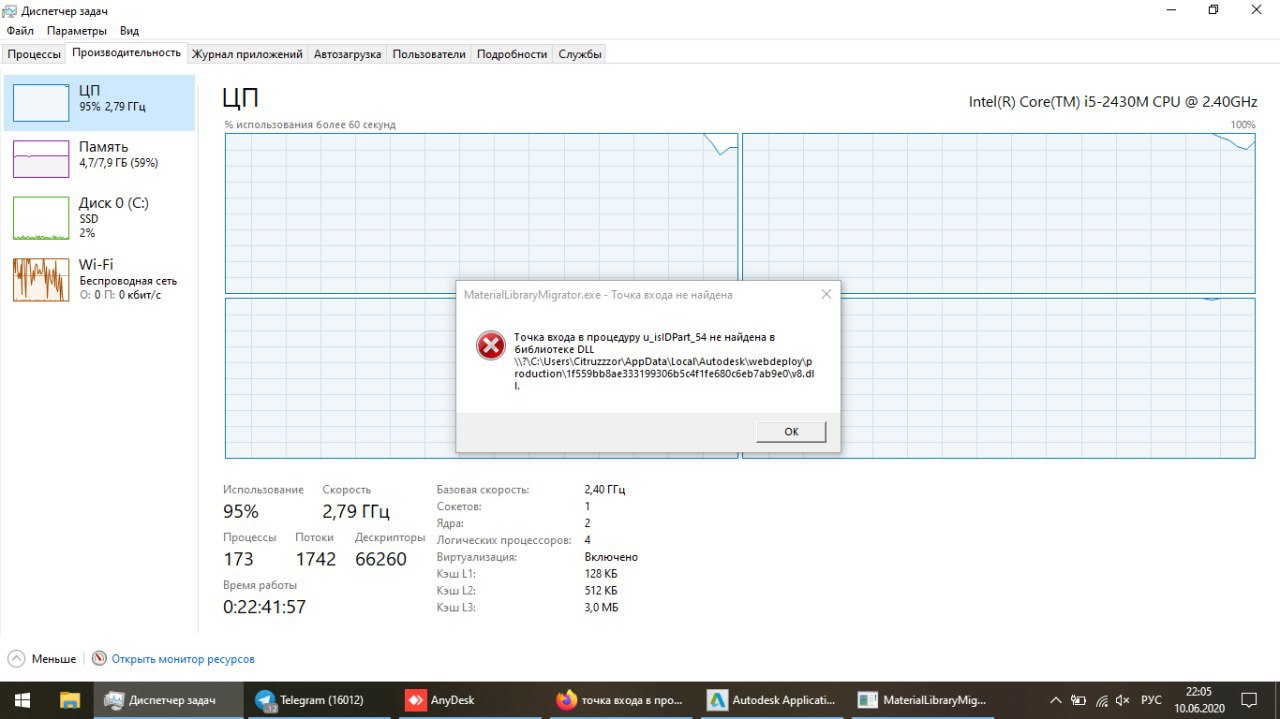Image resolution: width=1280 pixels, height=719 pixels.
Task: Click the Task Manager title bar icon
Action: pos(11,9)
